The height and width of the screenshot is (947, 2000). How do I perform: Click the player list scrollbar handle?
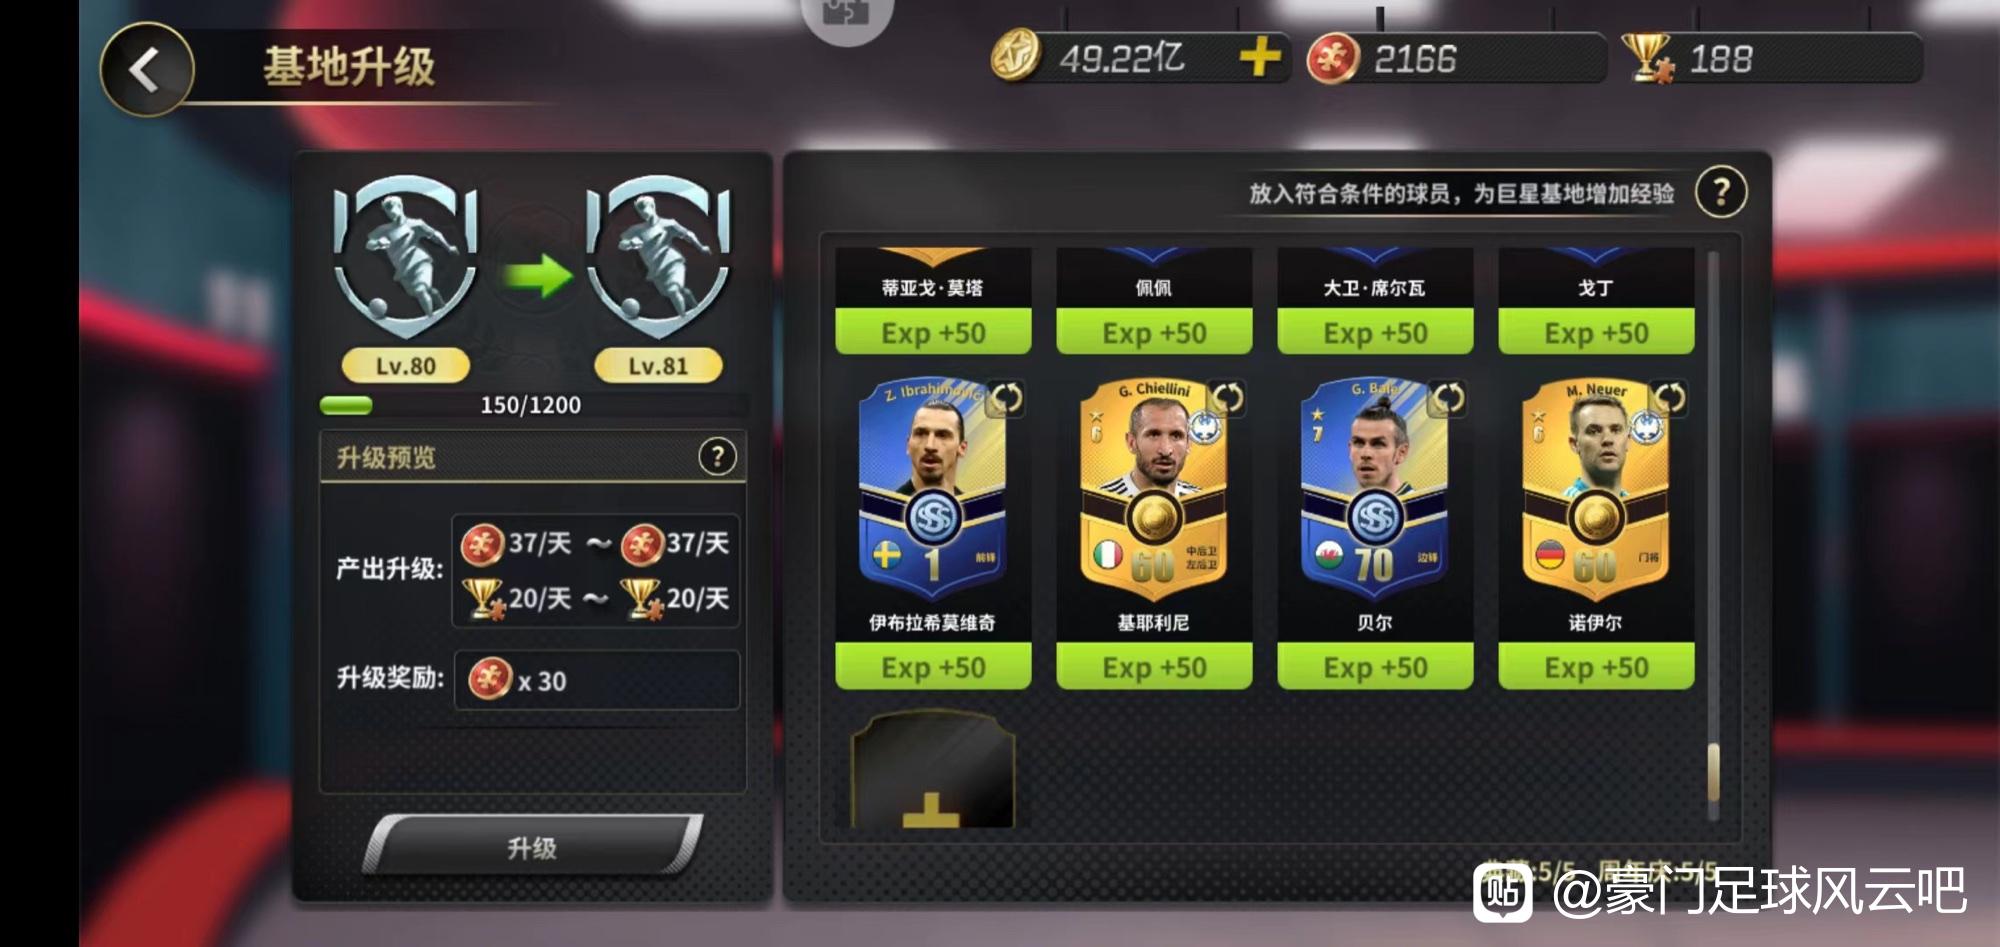(x=1713, y=772)
